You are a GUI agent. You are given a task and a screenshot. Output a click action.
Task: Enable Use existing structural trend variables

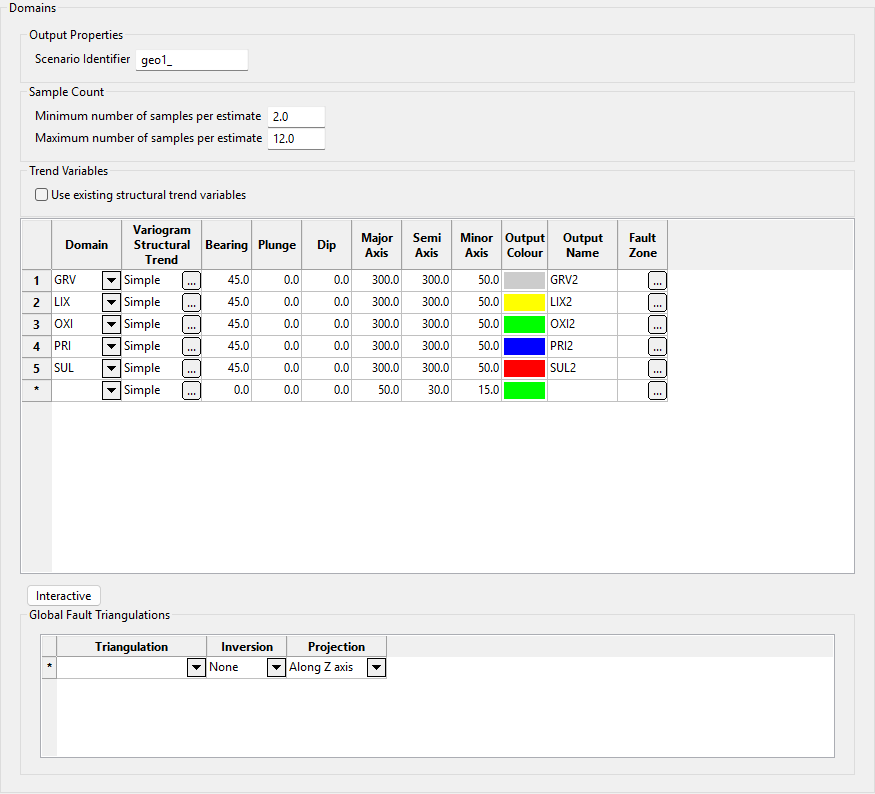(41, 195)
